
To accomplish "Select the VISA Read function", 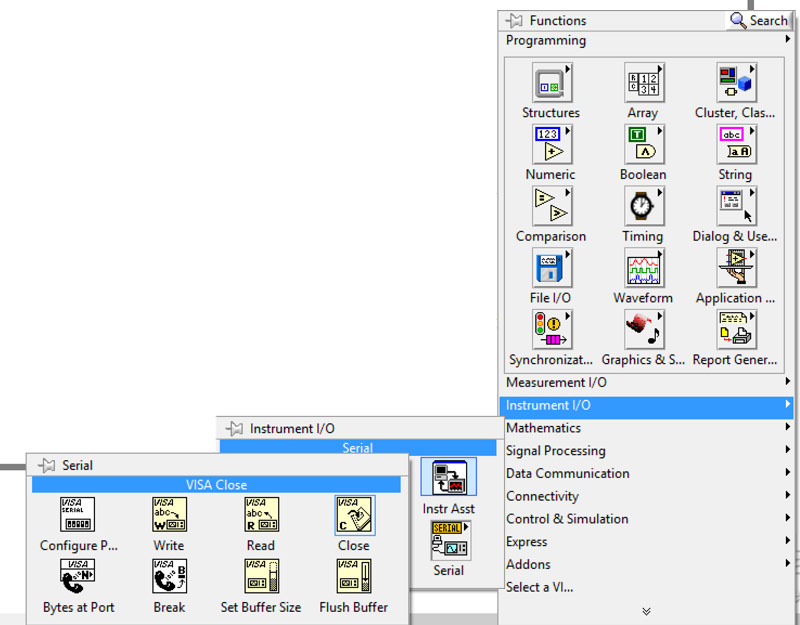I will point(261,515).
